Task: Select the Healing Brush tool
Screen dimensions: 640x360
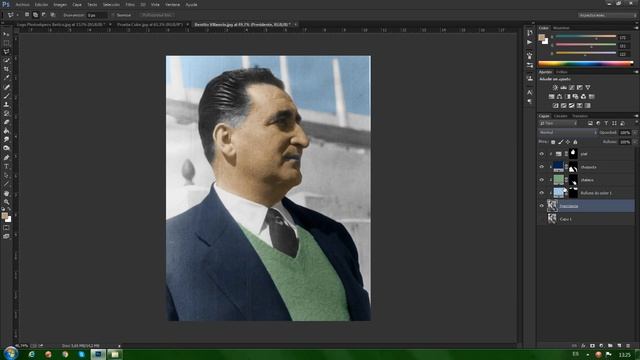Action: [x=6, y=87]
